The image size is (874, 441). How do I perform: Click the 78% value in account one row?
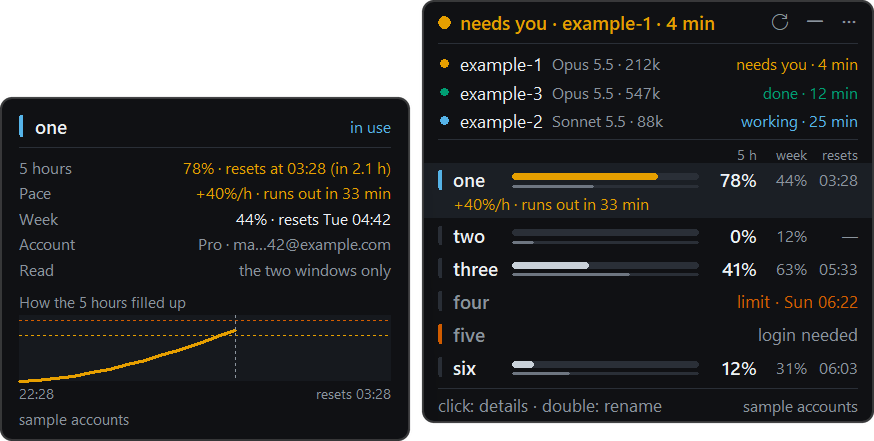(739, 181)
